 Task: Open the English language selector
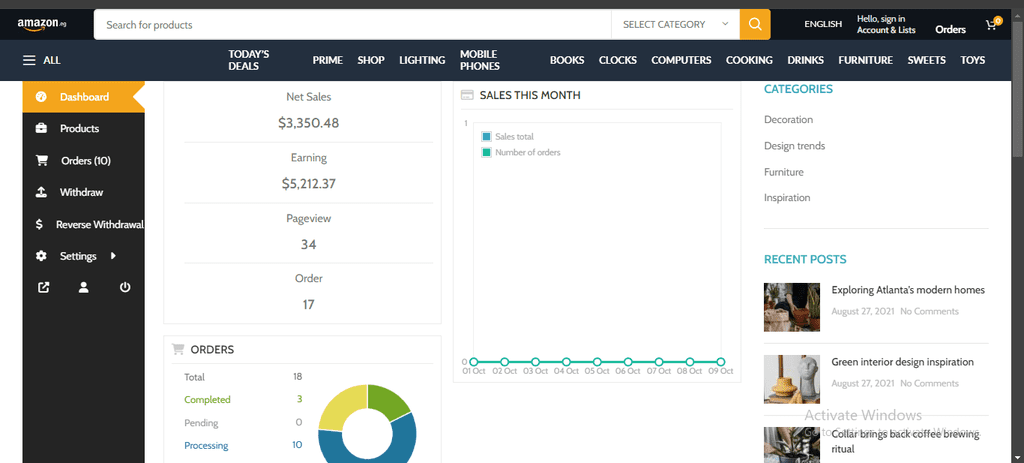click(823, 24)
